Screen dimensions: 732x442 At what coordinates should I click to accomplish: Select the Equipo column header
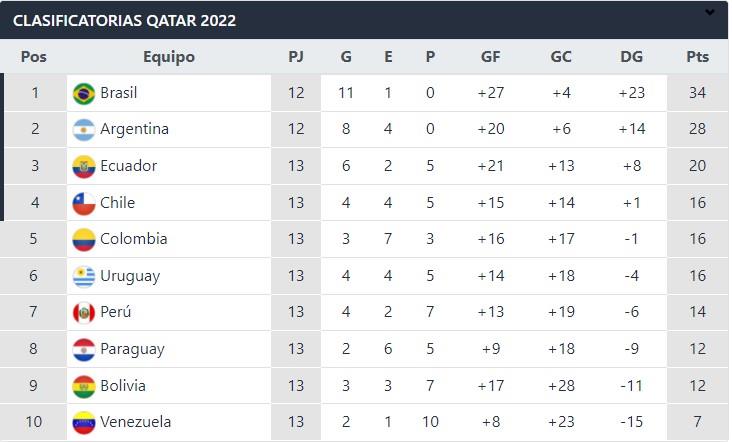coord(169,57)
